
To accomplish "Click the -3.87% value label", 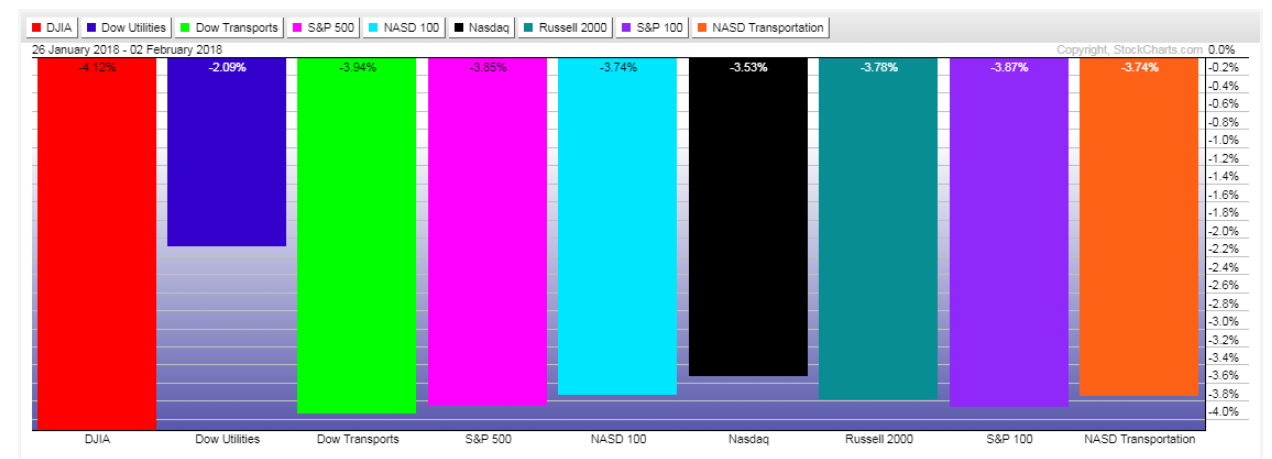I will (x=1008, y=68).
